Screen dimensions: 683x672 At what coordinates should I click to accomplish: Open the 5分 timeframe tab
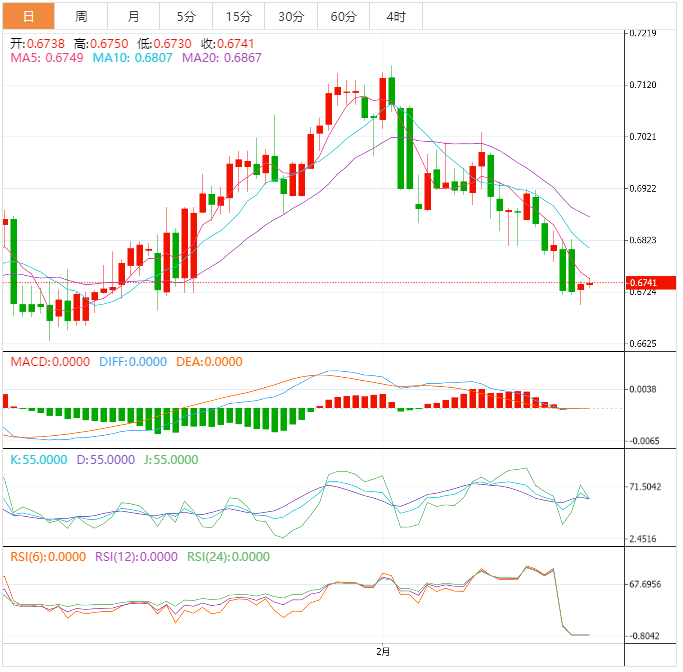186,17
